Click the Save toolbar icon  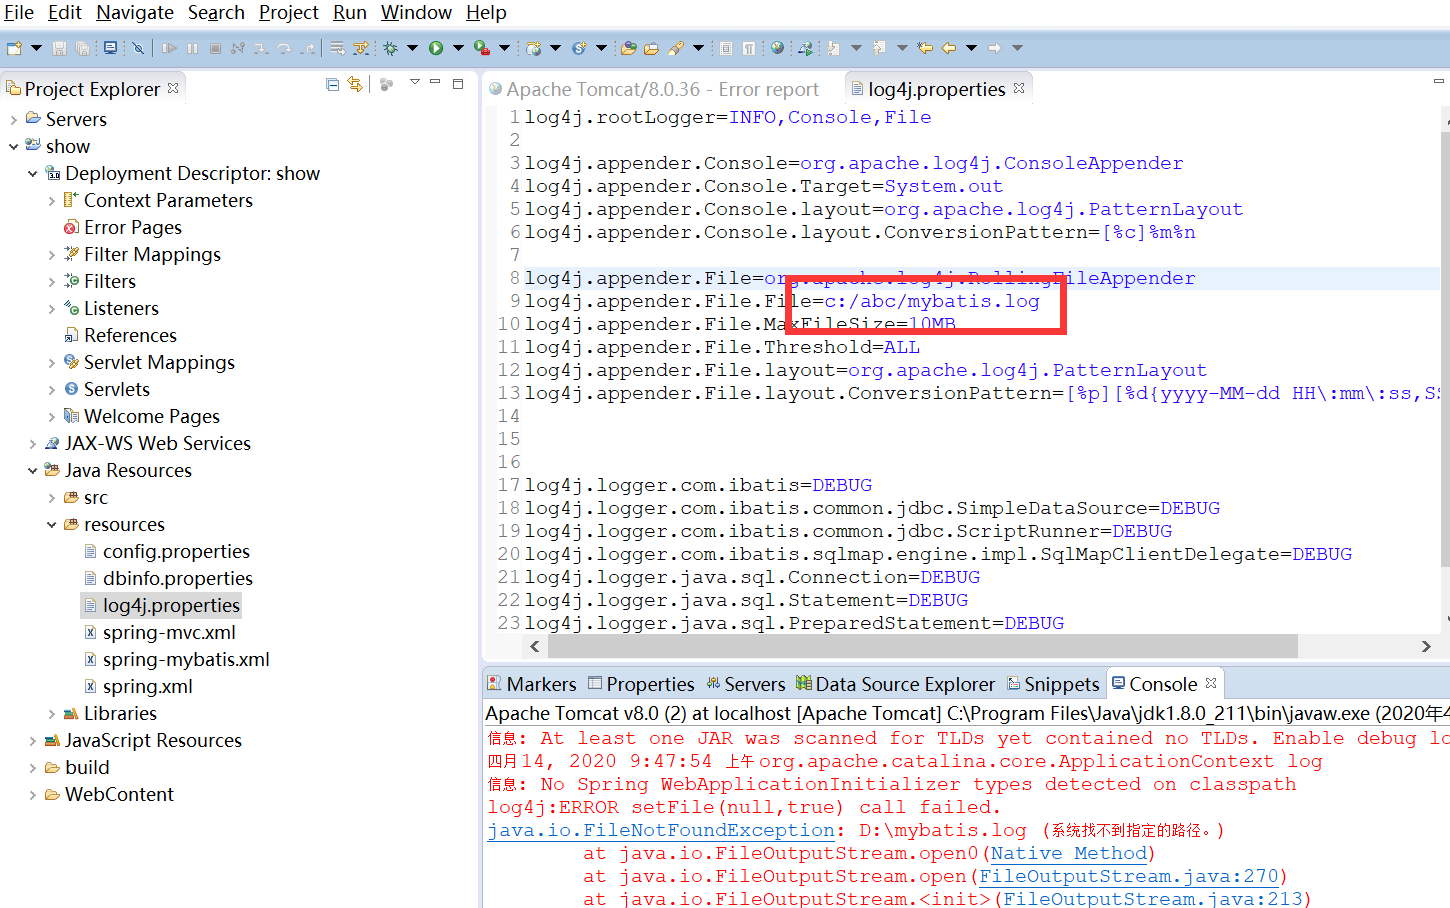tap(60, 48)
